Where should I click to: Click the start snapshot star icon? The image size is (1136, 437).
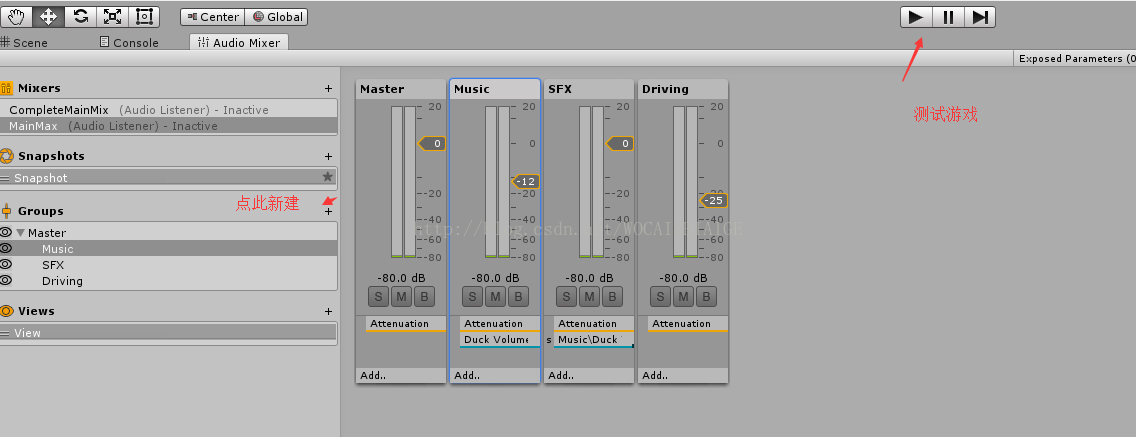(327, 177)
